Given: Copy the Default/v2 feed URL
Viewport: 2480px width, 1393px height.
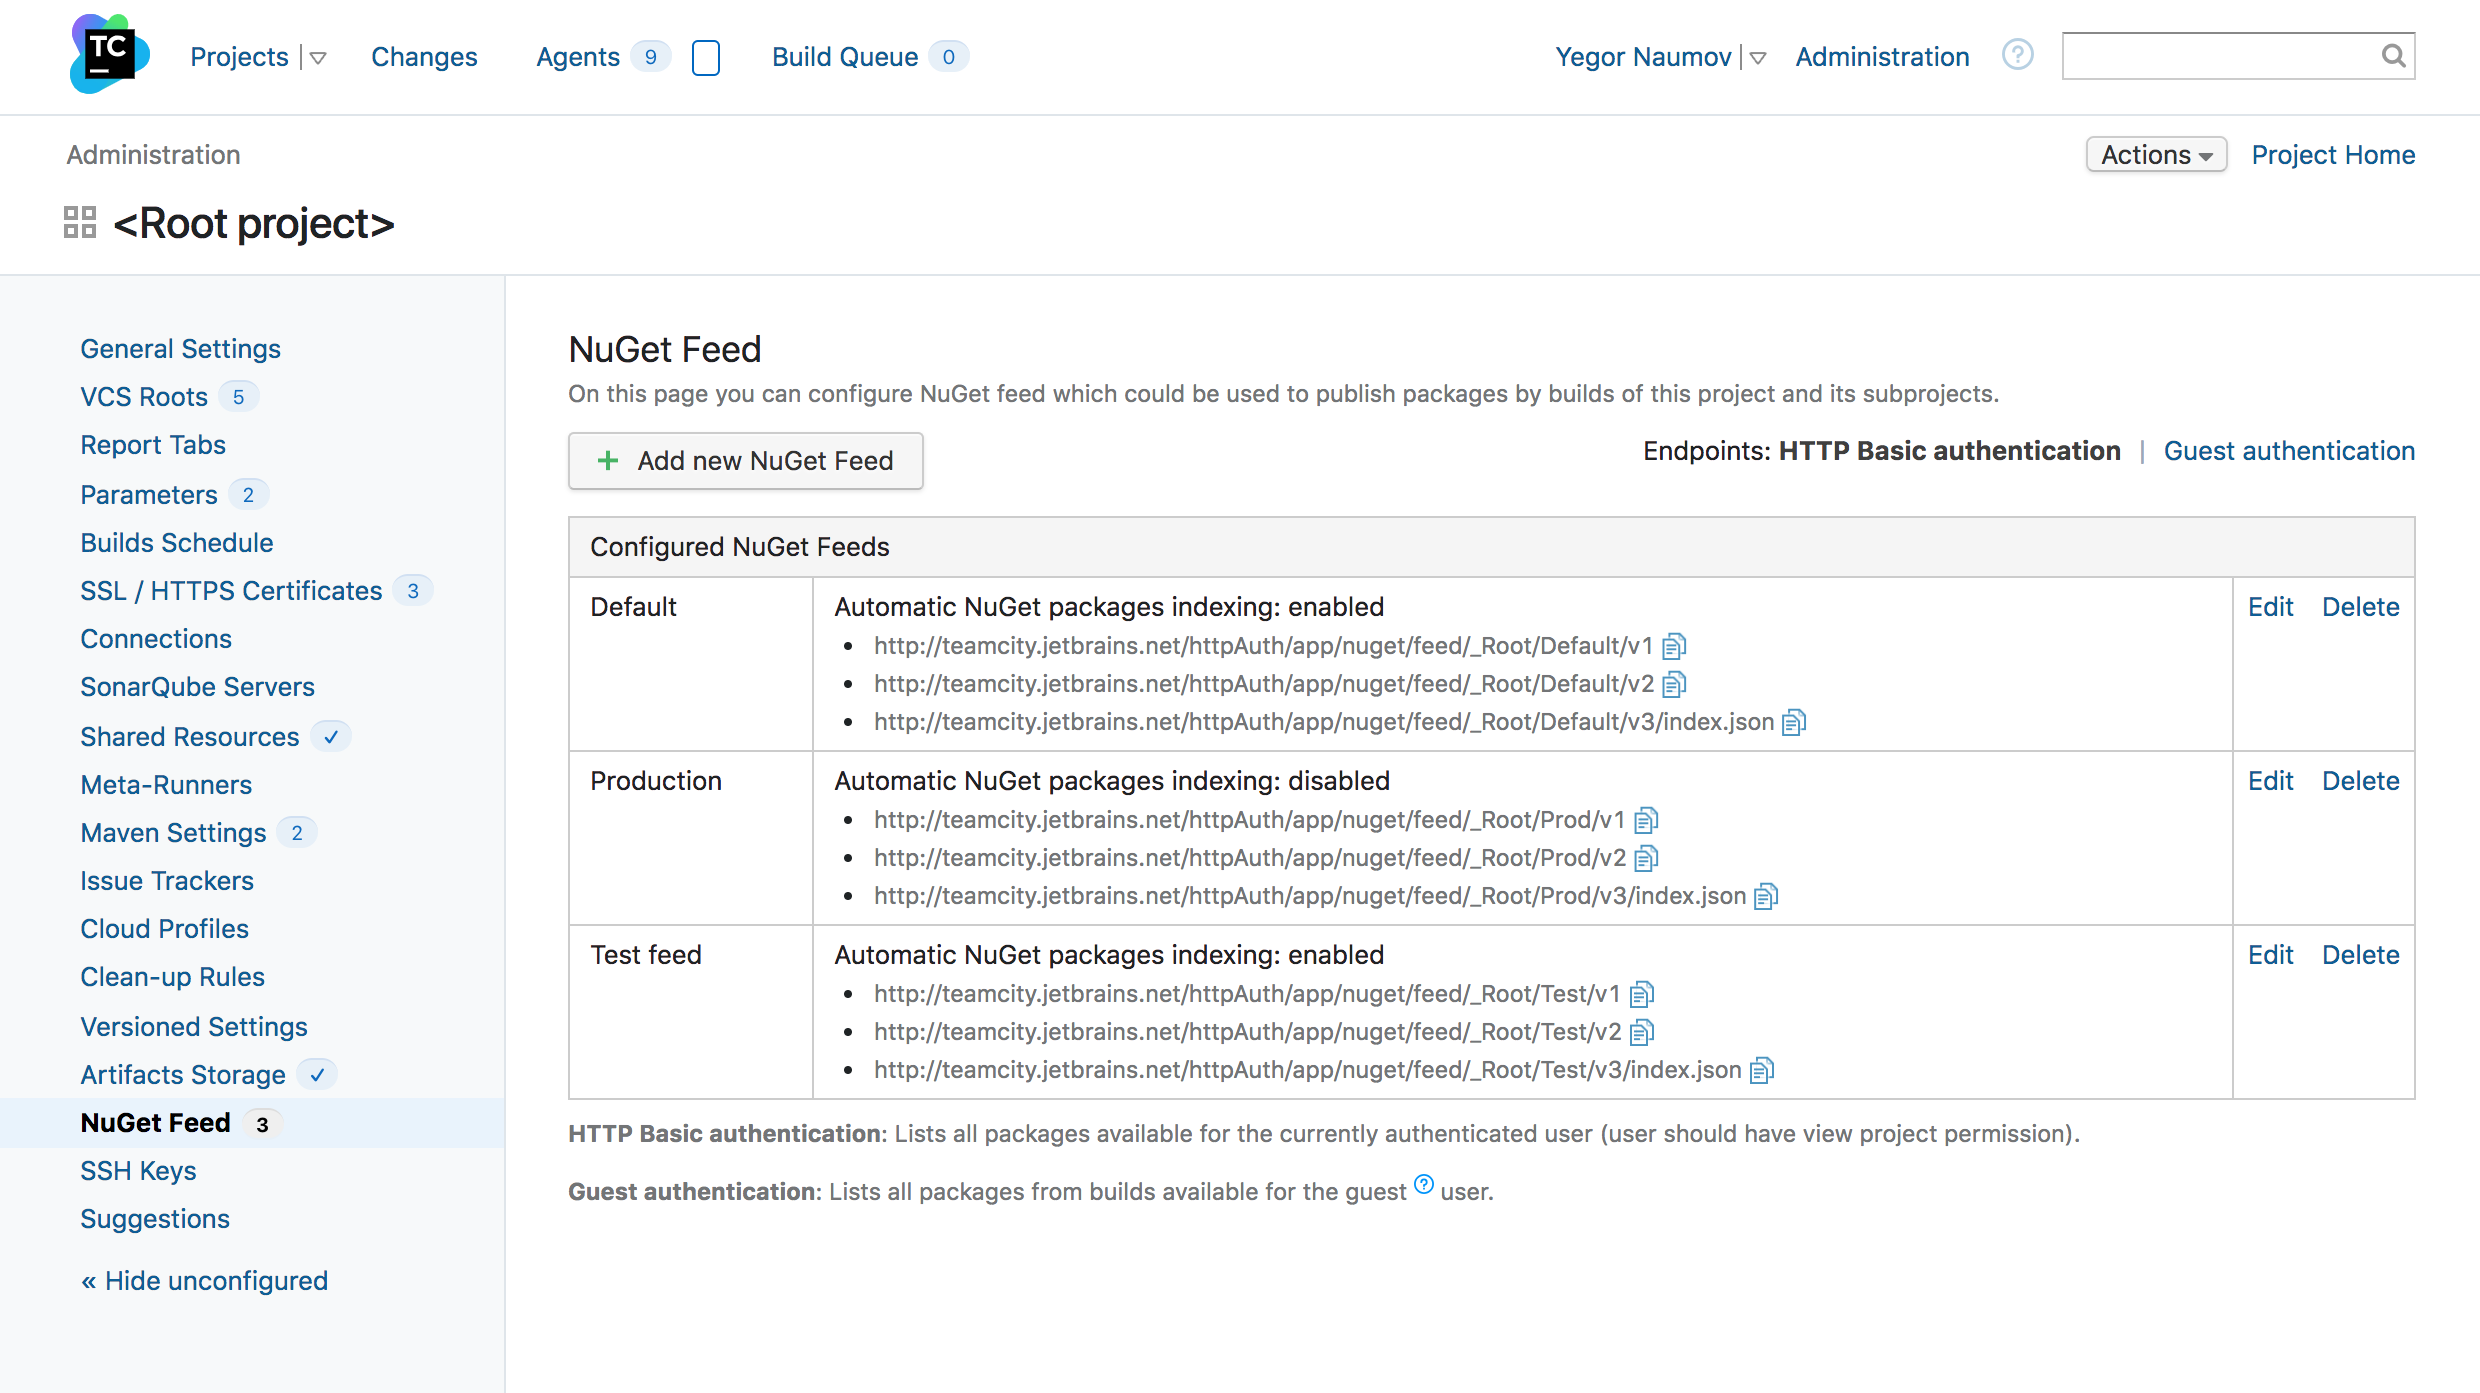Looking at the screenshot, I should tap(1674, 684).
